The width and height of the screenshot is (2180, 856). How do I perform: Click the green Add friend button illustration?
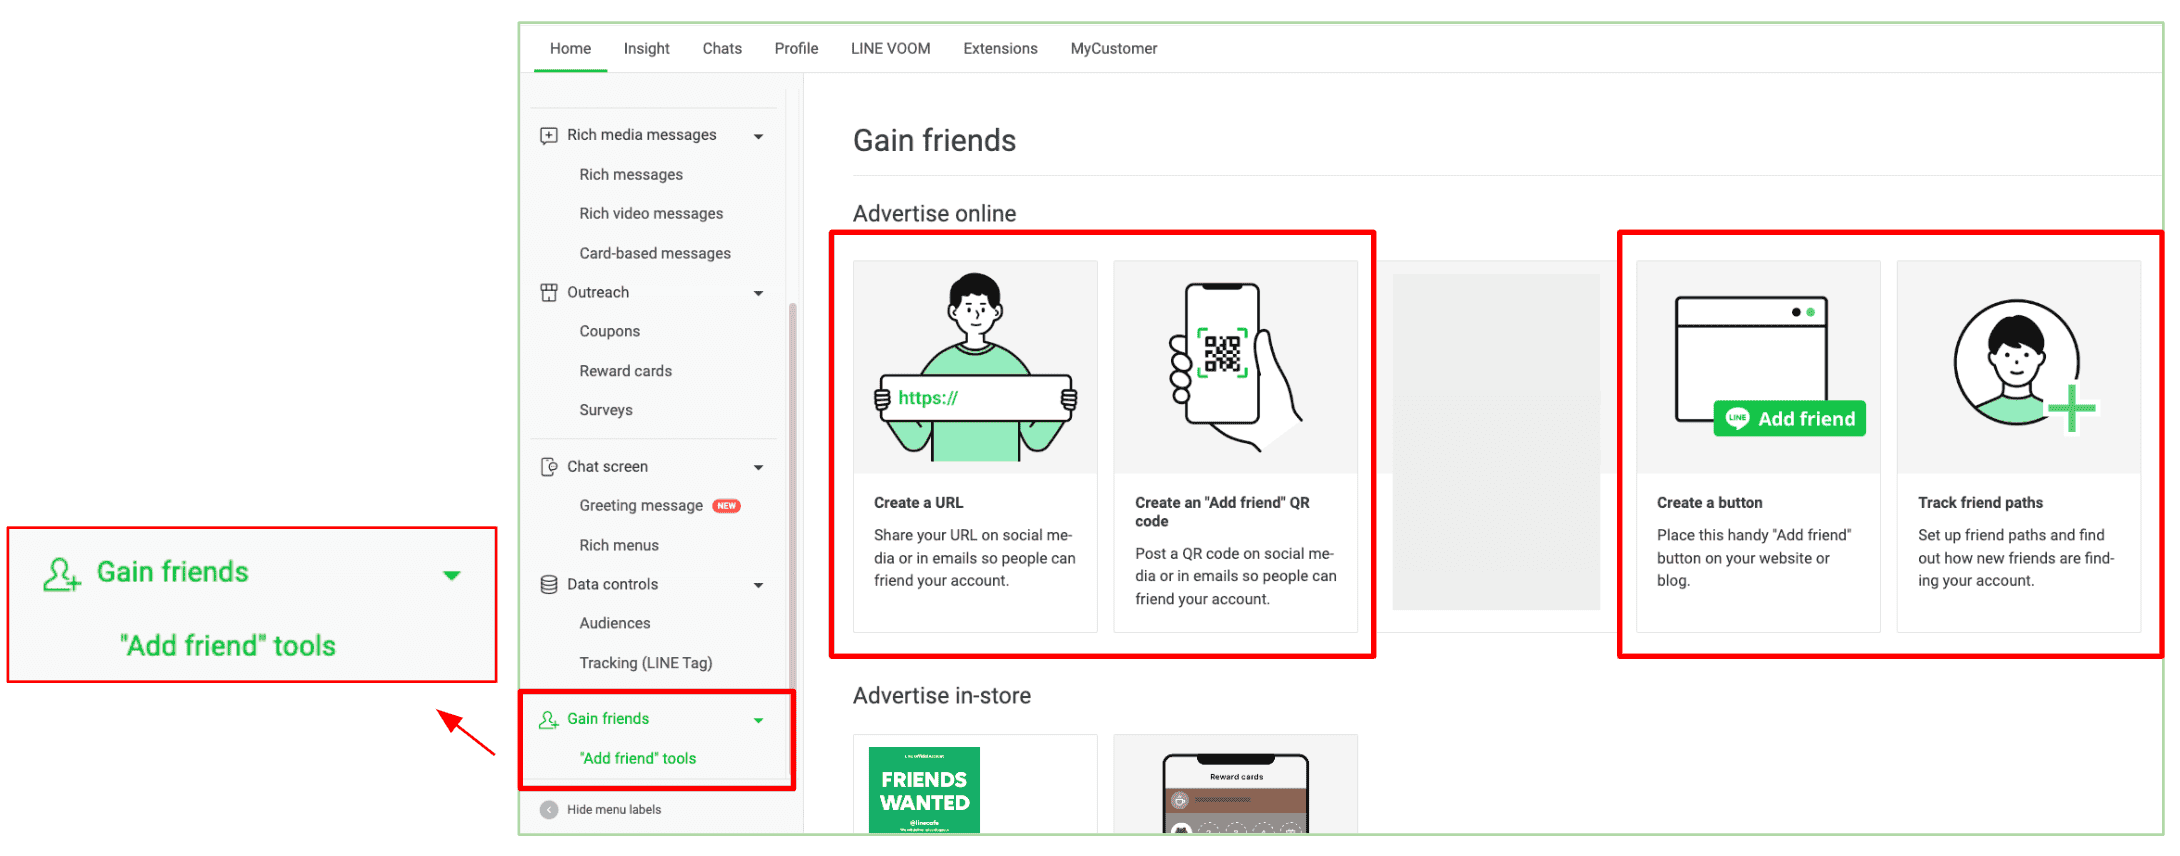pyautogui.click(x=1789, y=418)
